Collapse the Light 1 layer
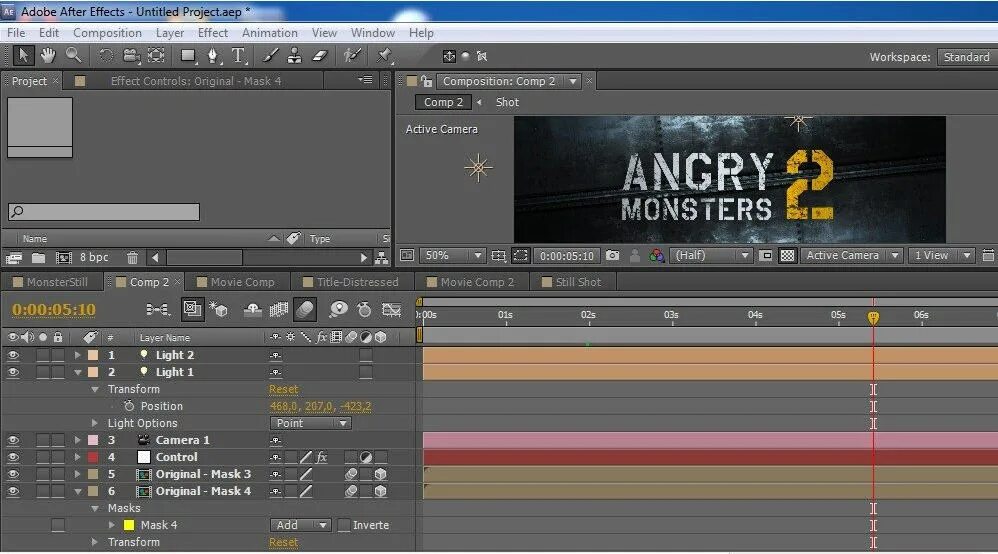 coord(78,373)
